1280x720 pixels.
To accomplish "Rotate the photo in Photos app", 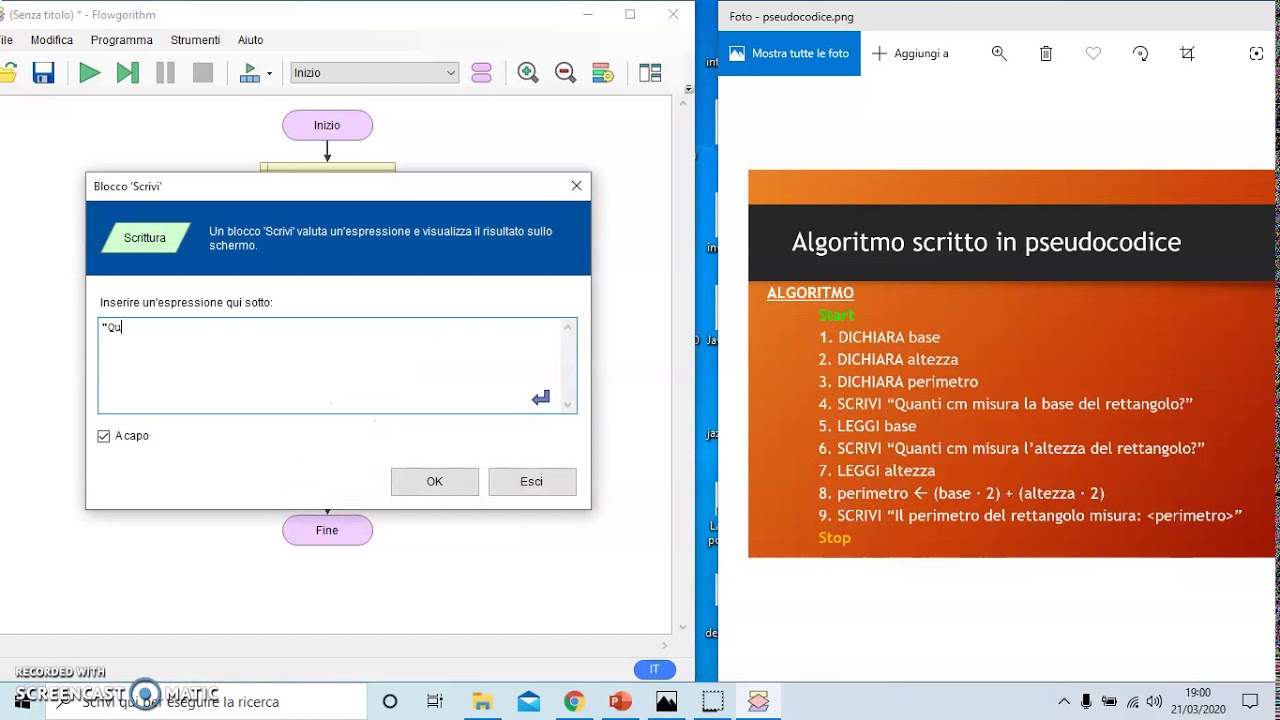I will 1140,53.
